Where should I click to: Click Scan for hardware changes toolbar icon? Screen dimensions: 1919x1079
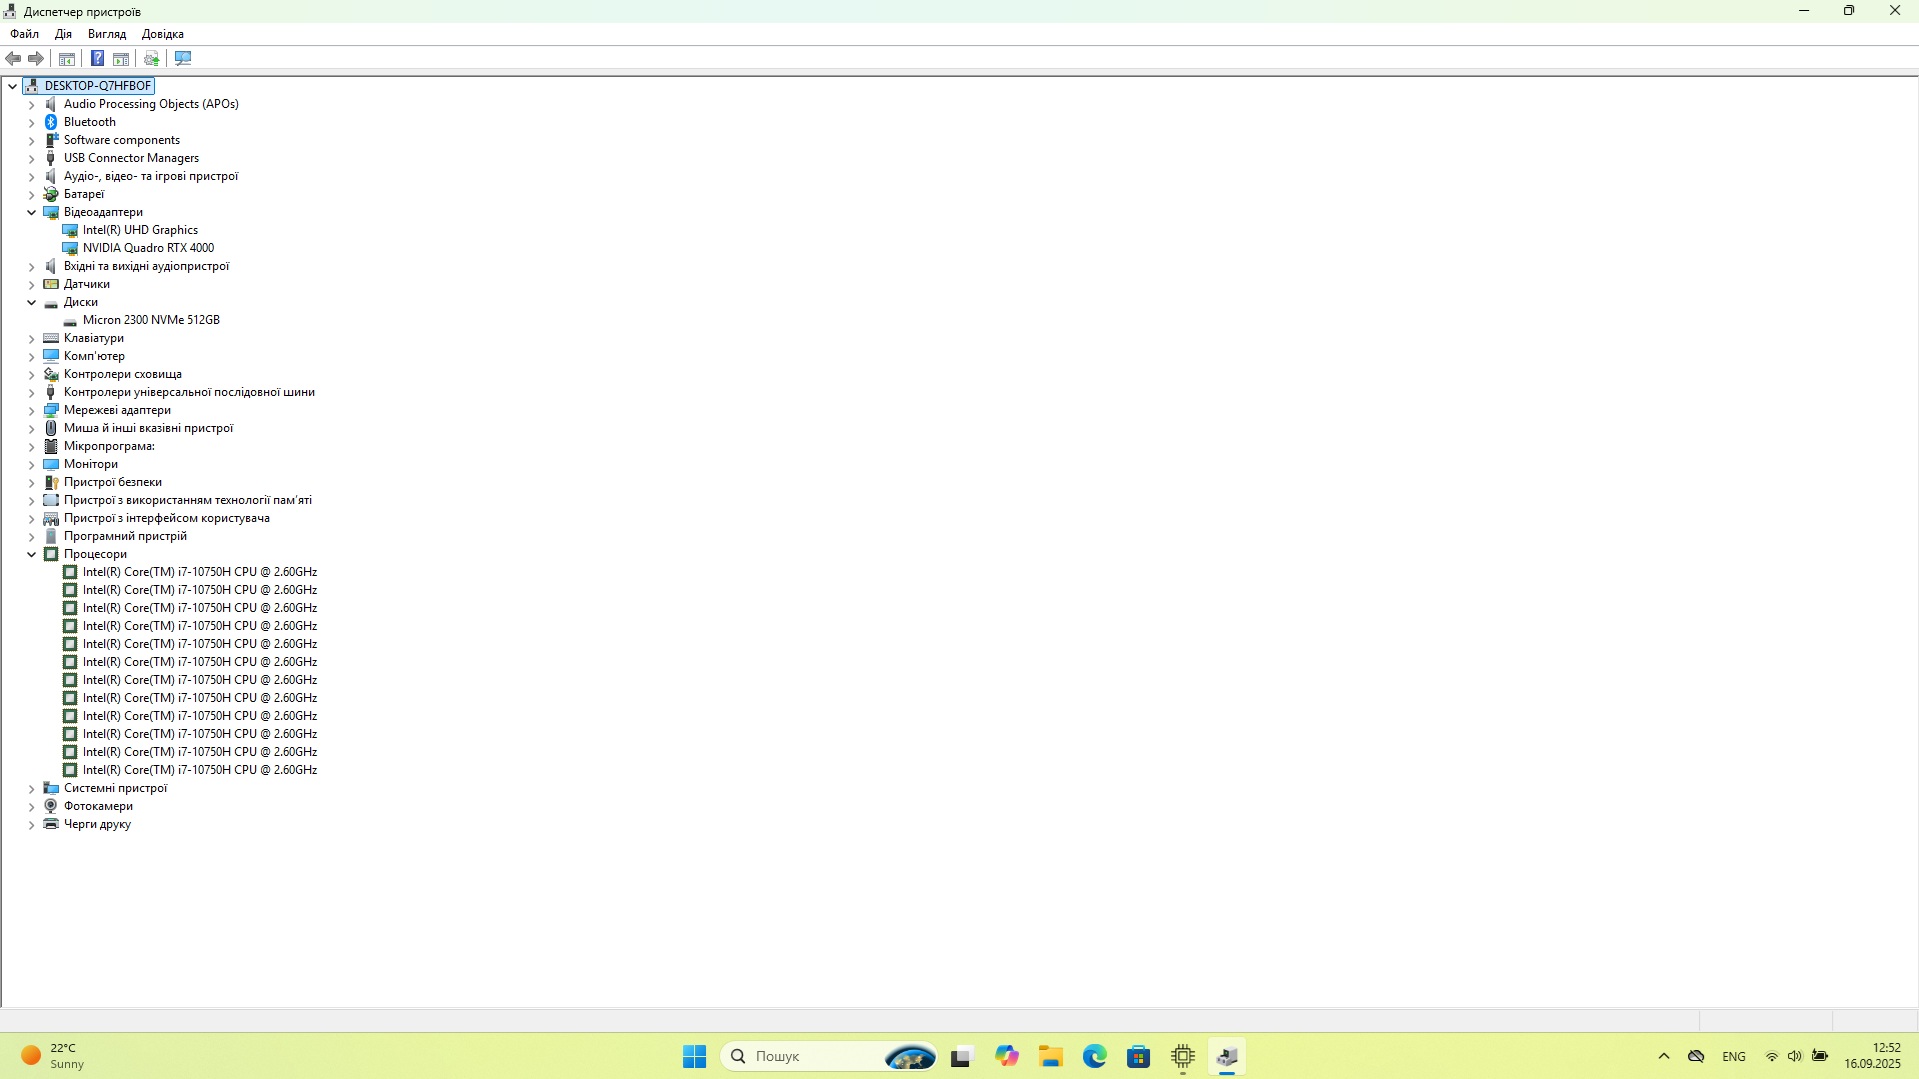tap(183, 58)
